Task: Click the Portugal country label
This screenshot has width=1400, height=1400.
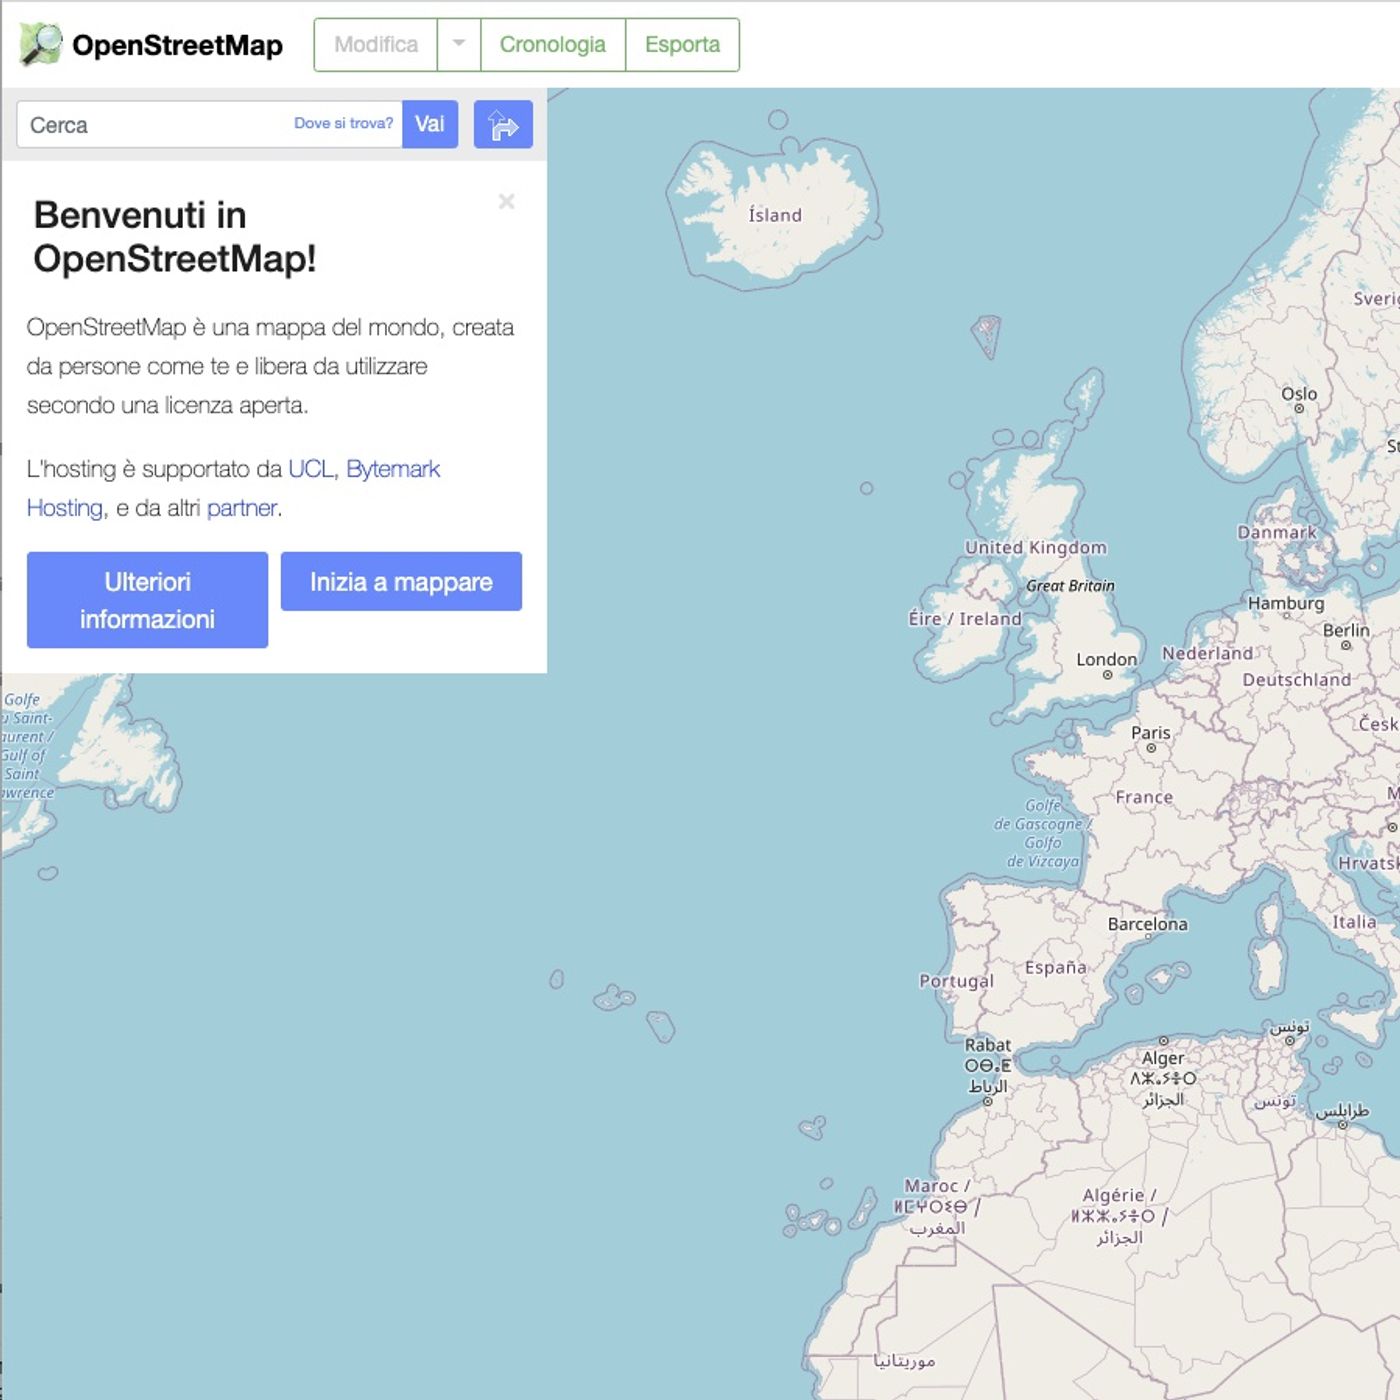Action: coord(957,981)
